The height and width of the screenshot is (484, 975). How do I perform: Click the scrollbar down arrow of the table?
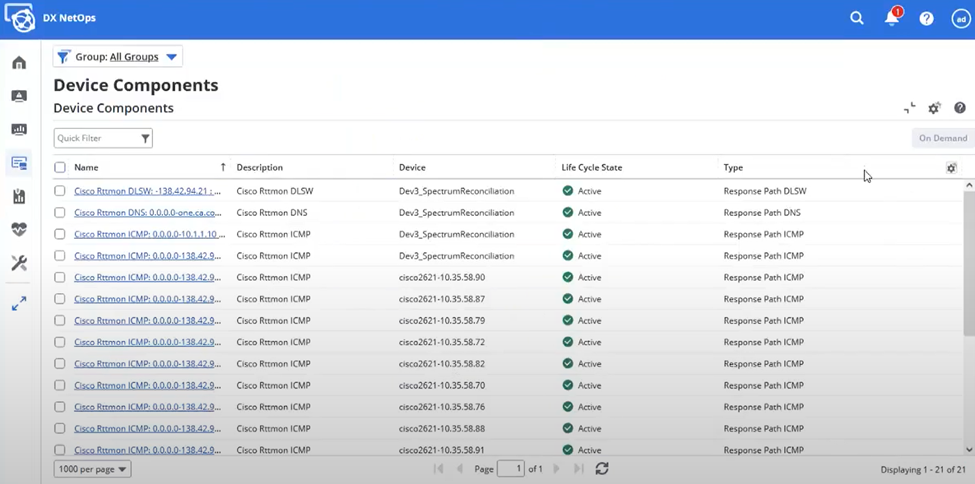(x=969, y=449)
